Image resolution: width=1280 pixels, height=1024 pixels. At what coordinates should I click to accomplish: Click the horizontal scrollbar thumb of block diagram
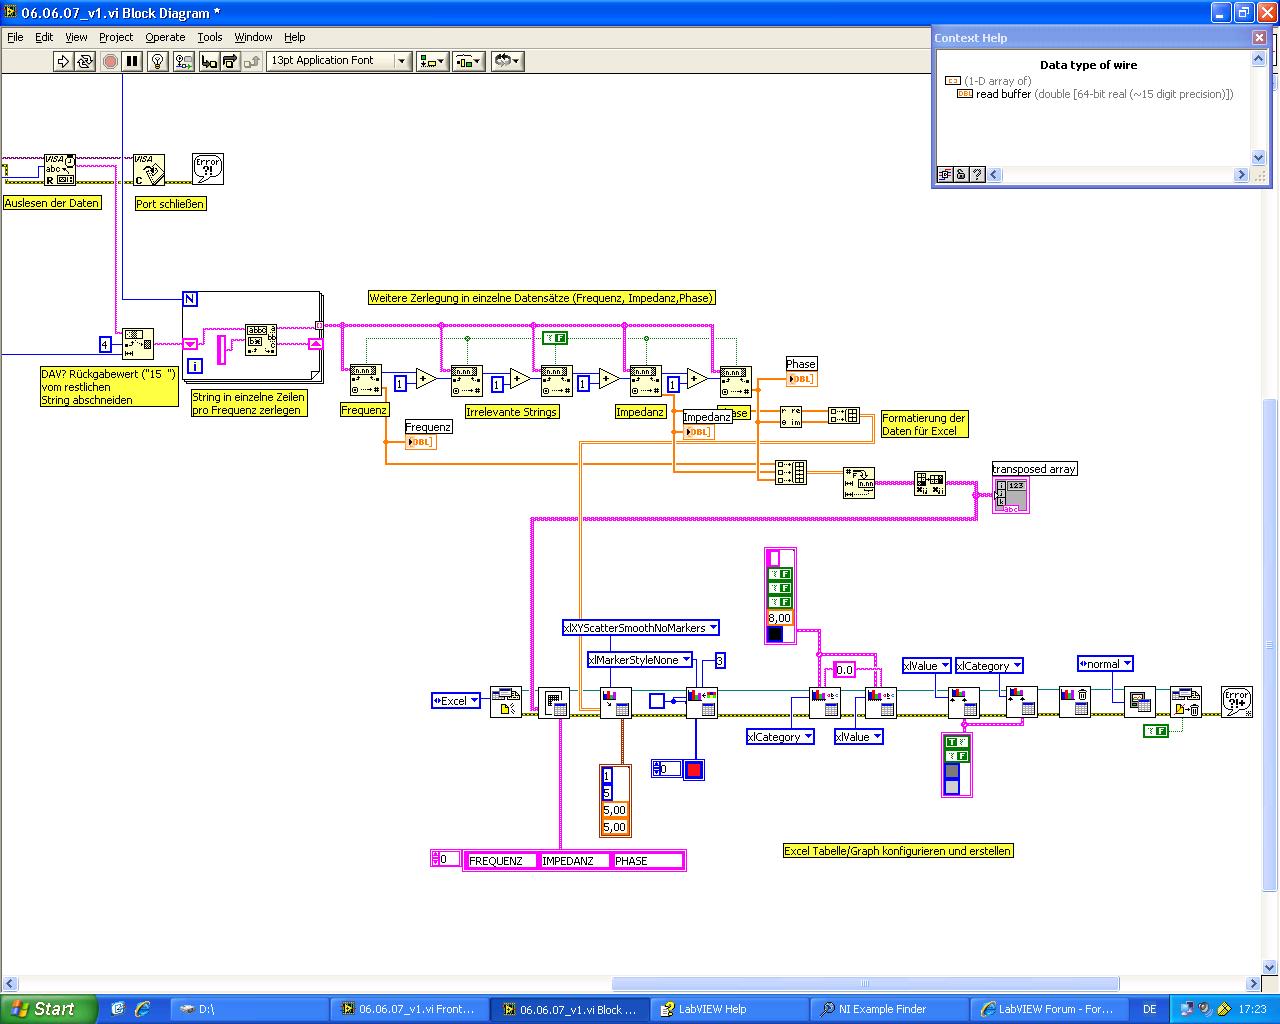click(865, 984)
